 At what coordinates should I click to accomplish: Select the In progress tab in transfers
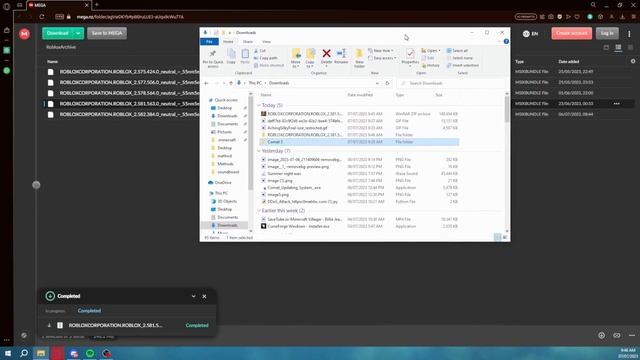coord(55,311)
